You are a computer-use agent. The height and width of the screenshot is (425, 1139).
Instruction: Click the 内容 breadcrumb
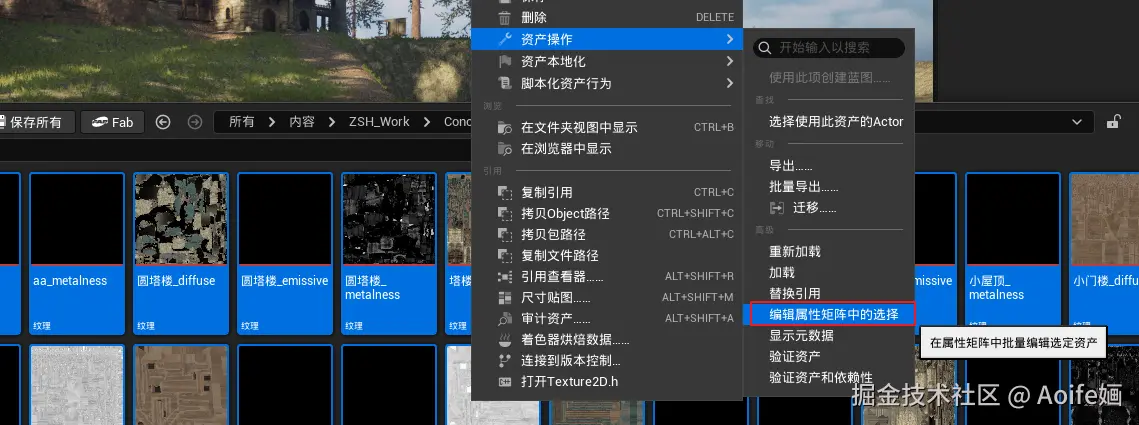[301, 122]
